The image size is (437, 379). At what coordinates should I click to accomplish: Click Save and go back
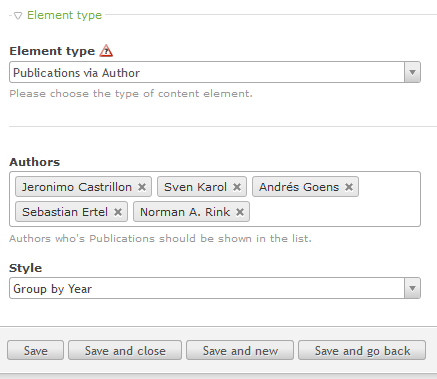[x=362, y=350]
